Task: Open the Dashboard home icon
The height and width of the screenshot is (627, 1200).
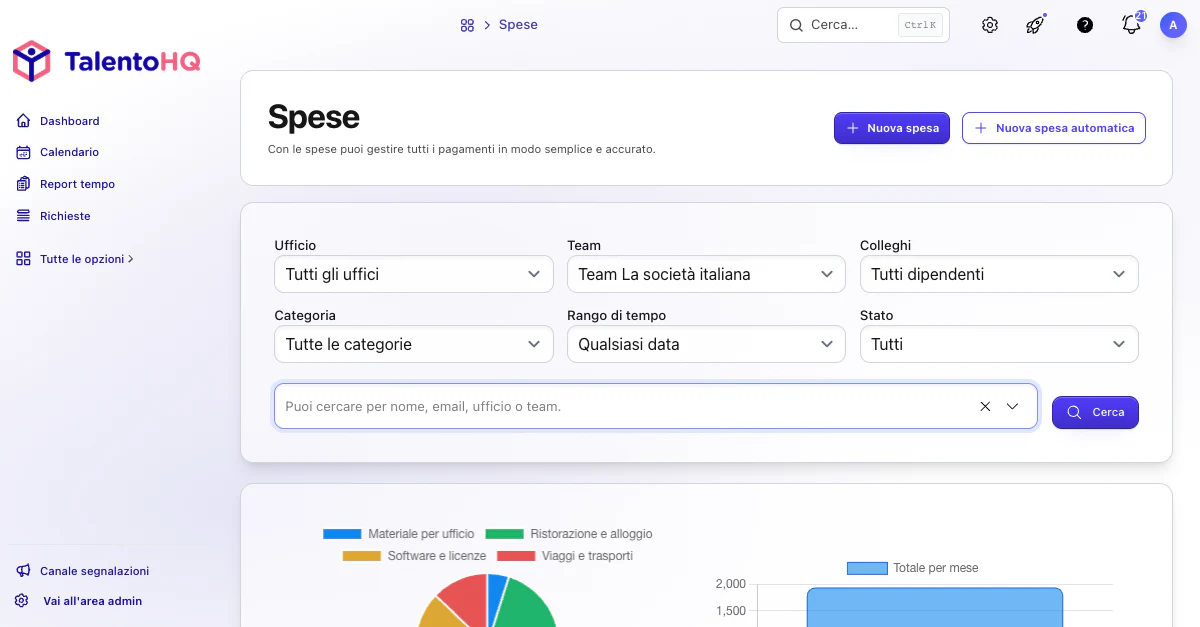Action: [x=24, y=121]
